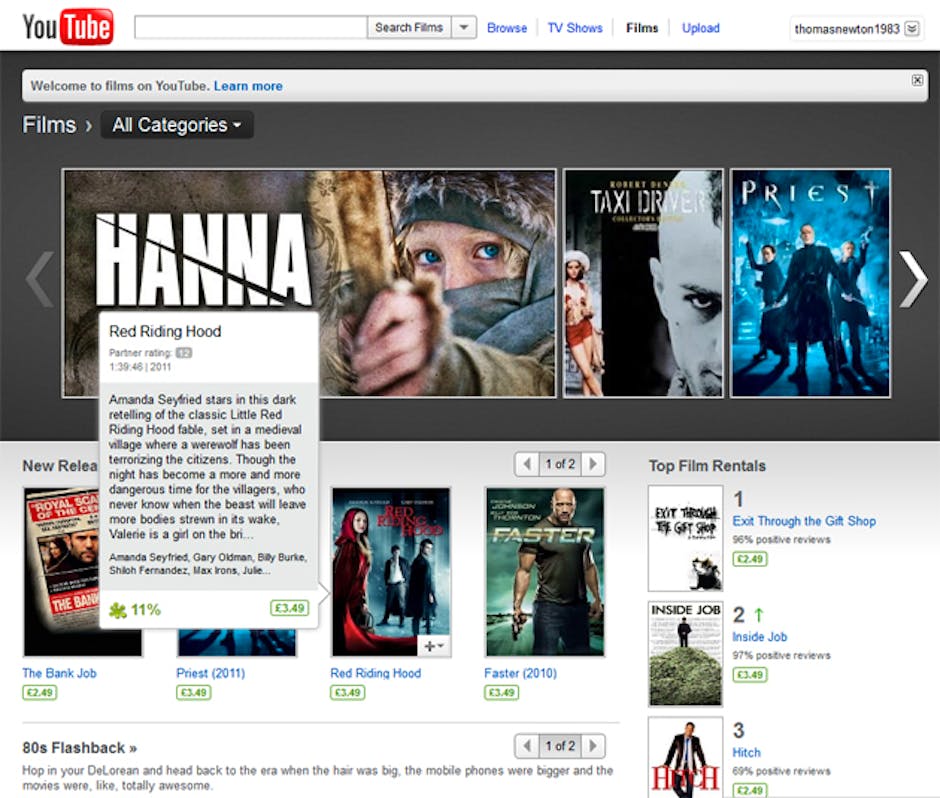Advance the film carousel with the right arrow
940x798 pixels.
[x=913, y=280]
